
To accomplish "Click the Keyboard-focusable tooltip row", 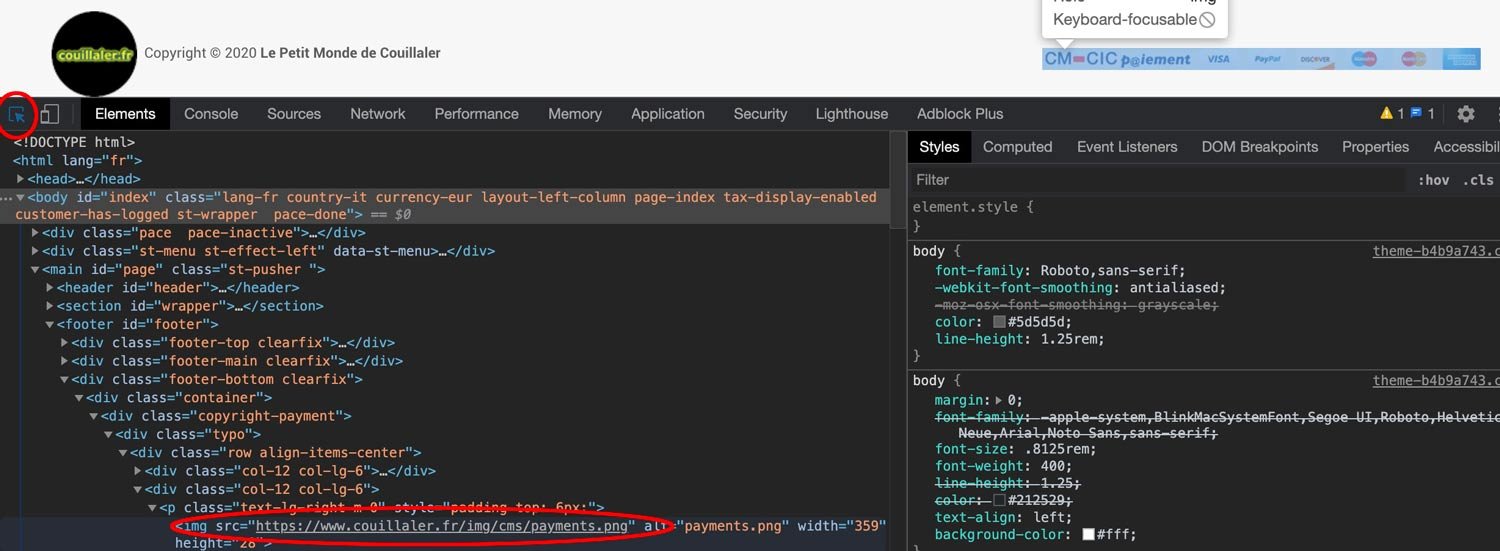I will 1134,20.
